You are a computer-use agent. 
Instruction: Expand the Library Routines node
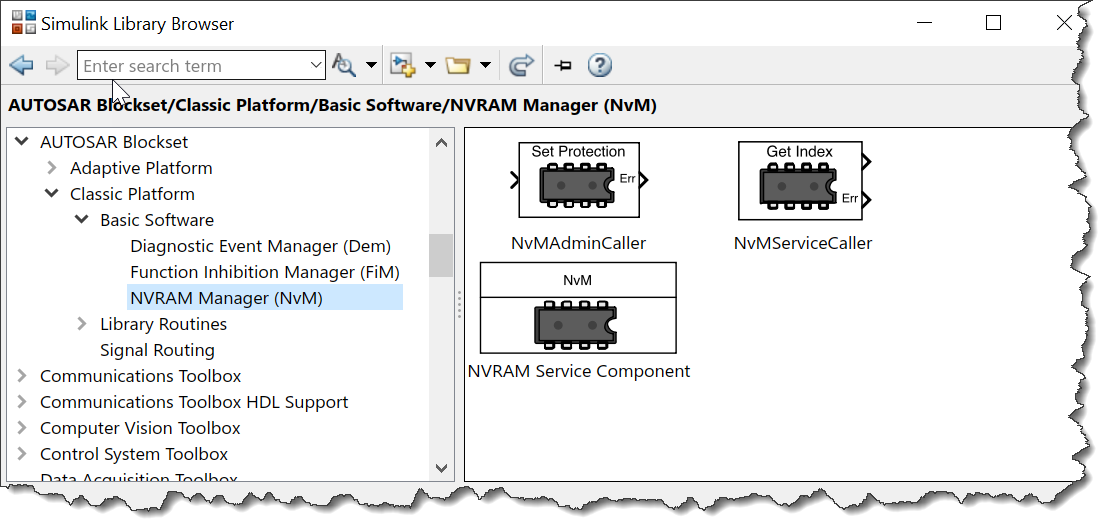click(82, 324)
